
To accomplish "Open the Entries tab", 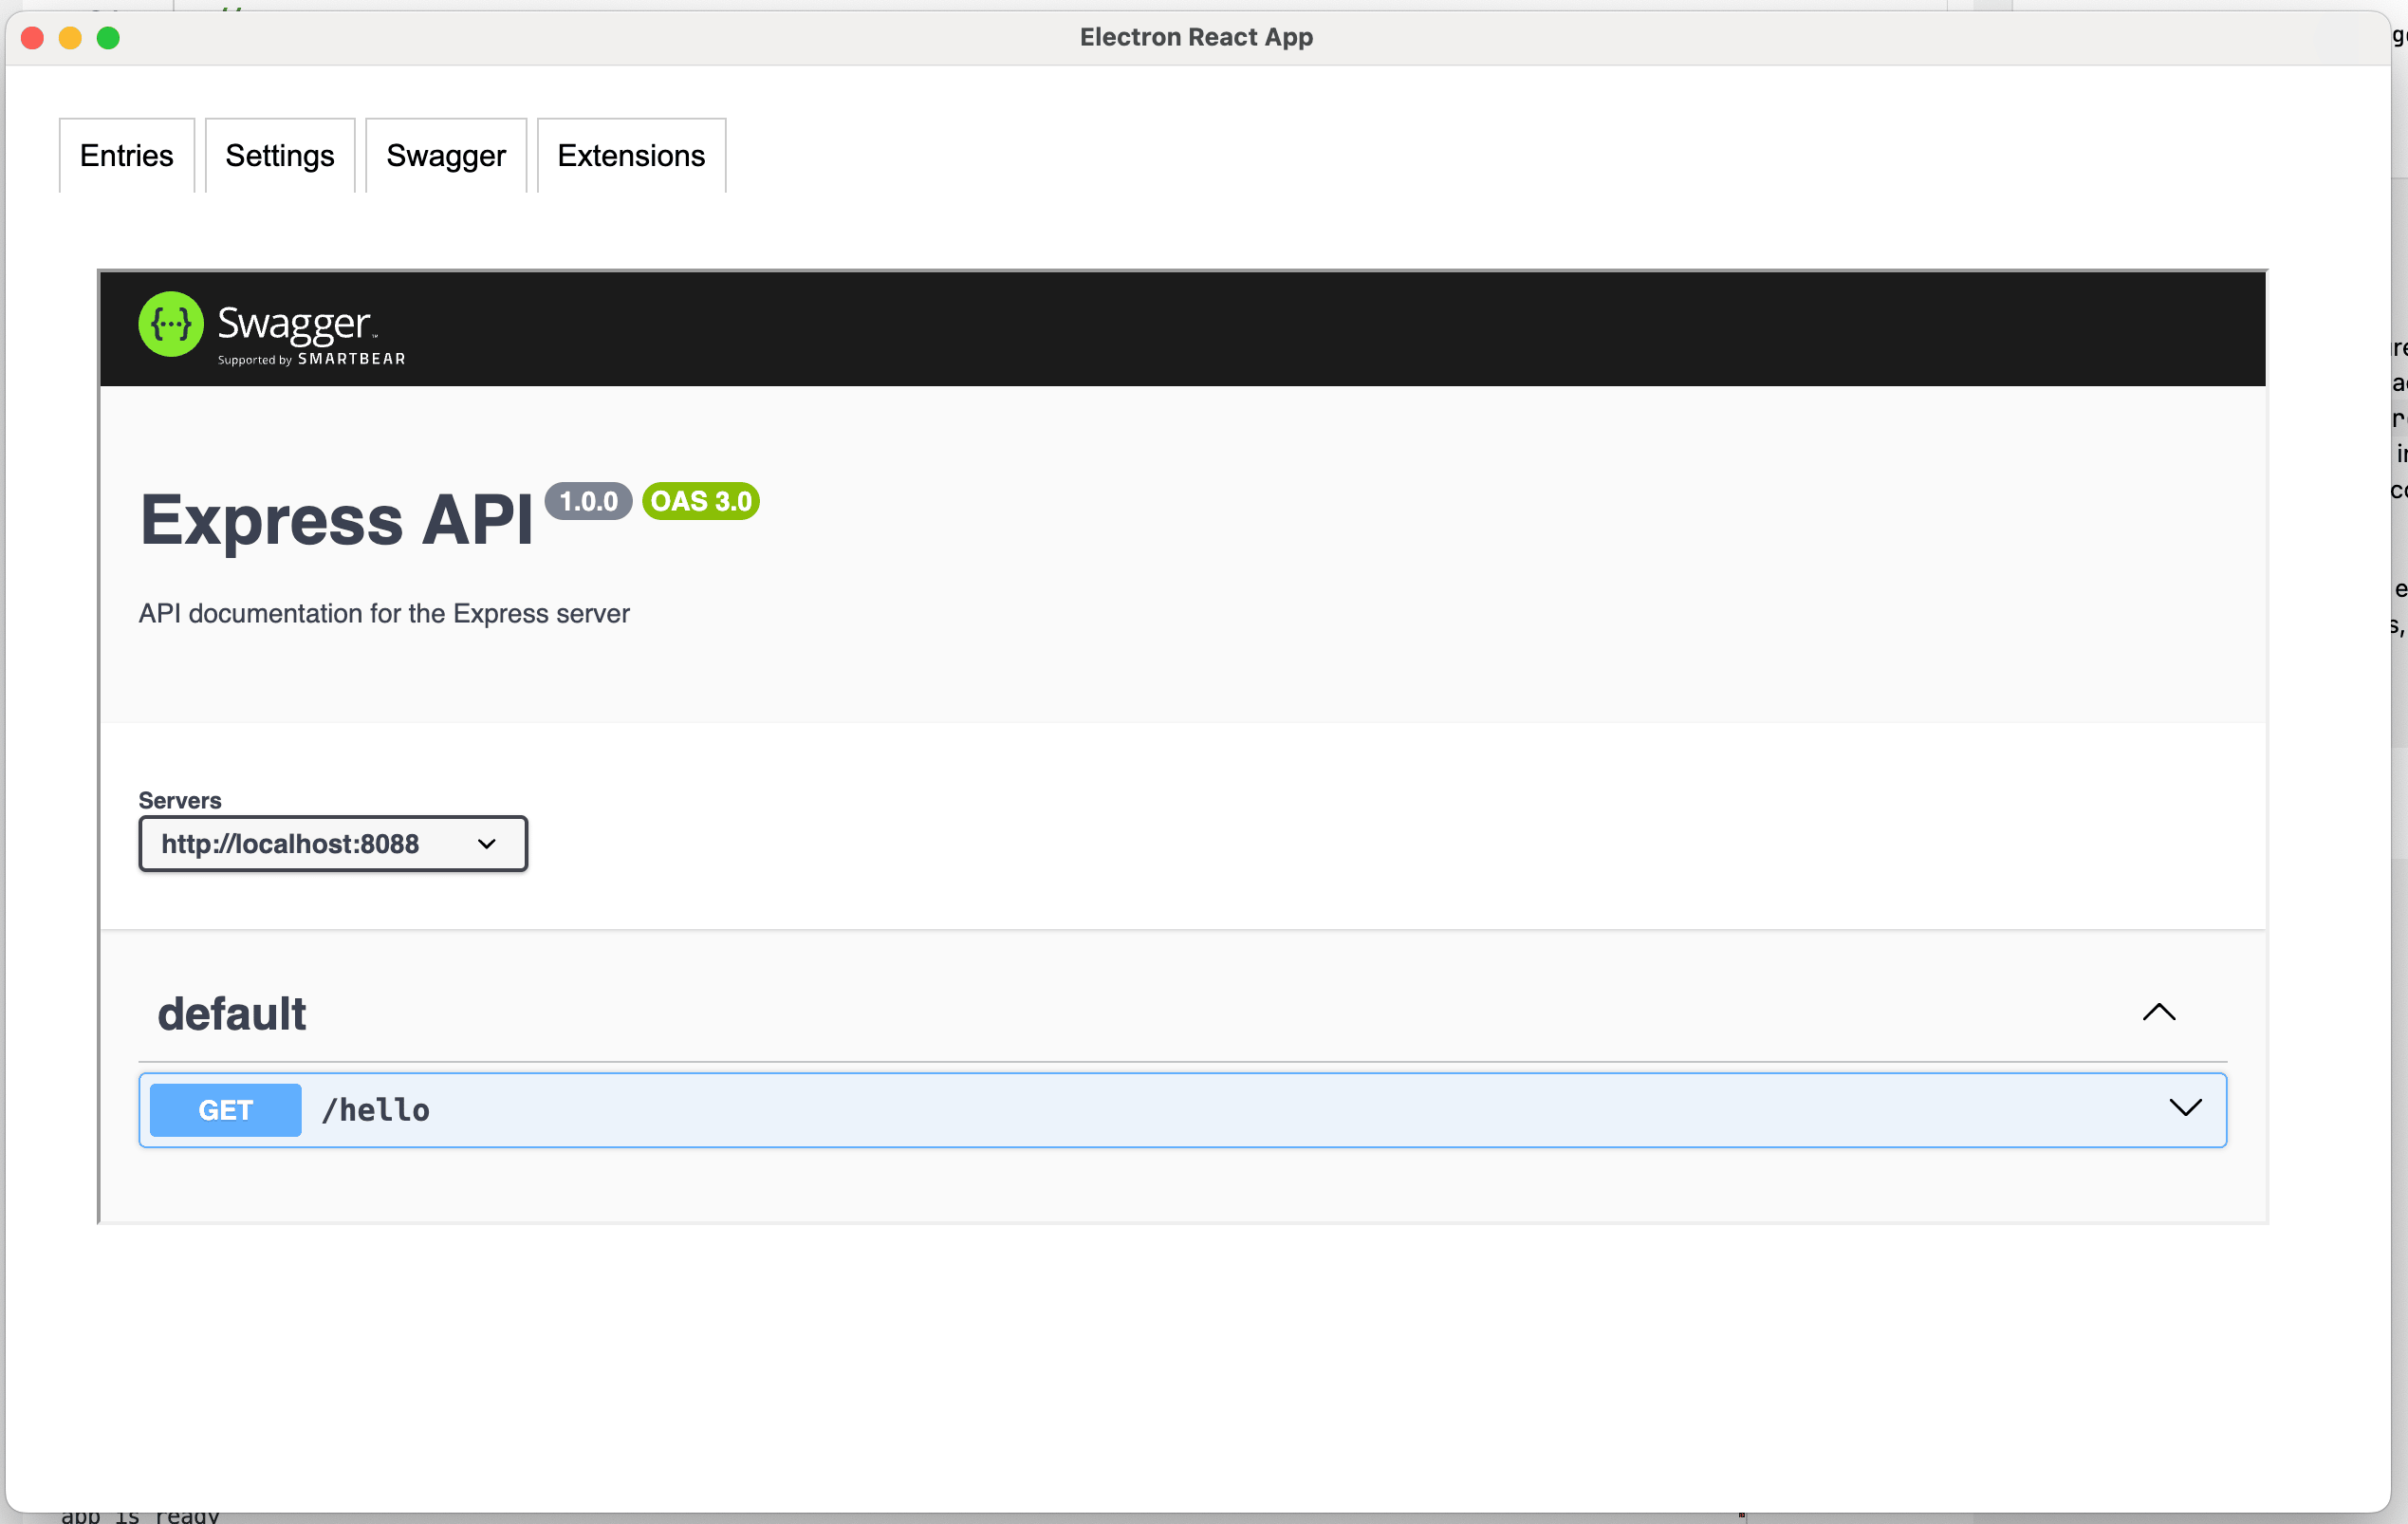I will [x=126, y=156].
